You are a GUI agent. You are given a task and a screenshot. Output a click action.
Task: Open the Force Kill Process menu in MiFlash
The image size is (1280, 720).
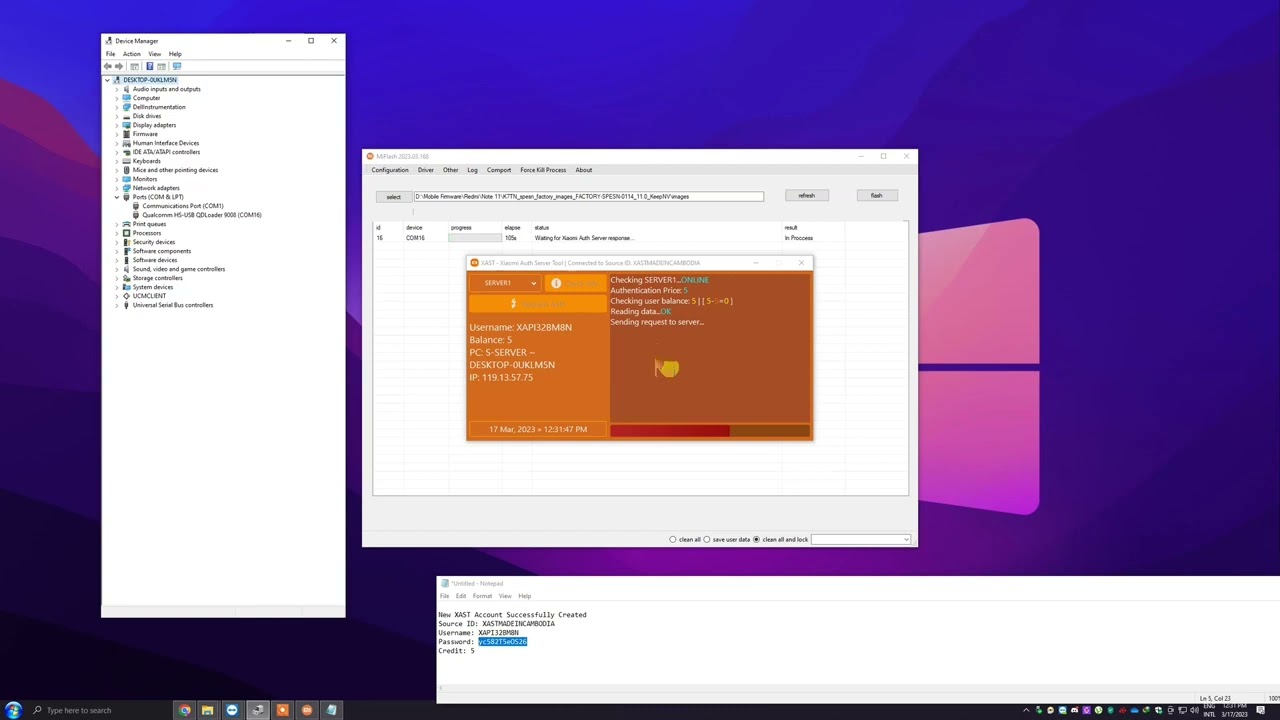(x=543, y=170)
